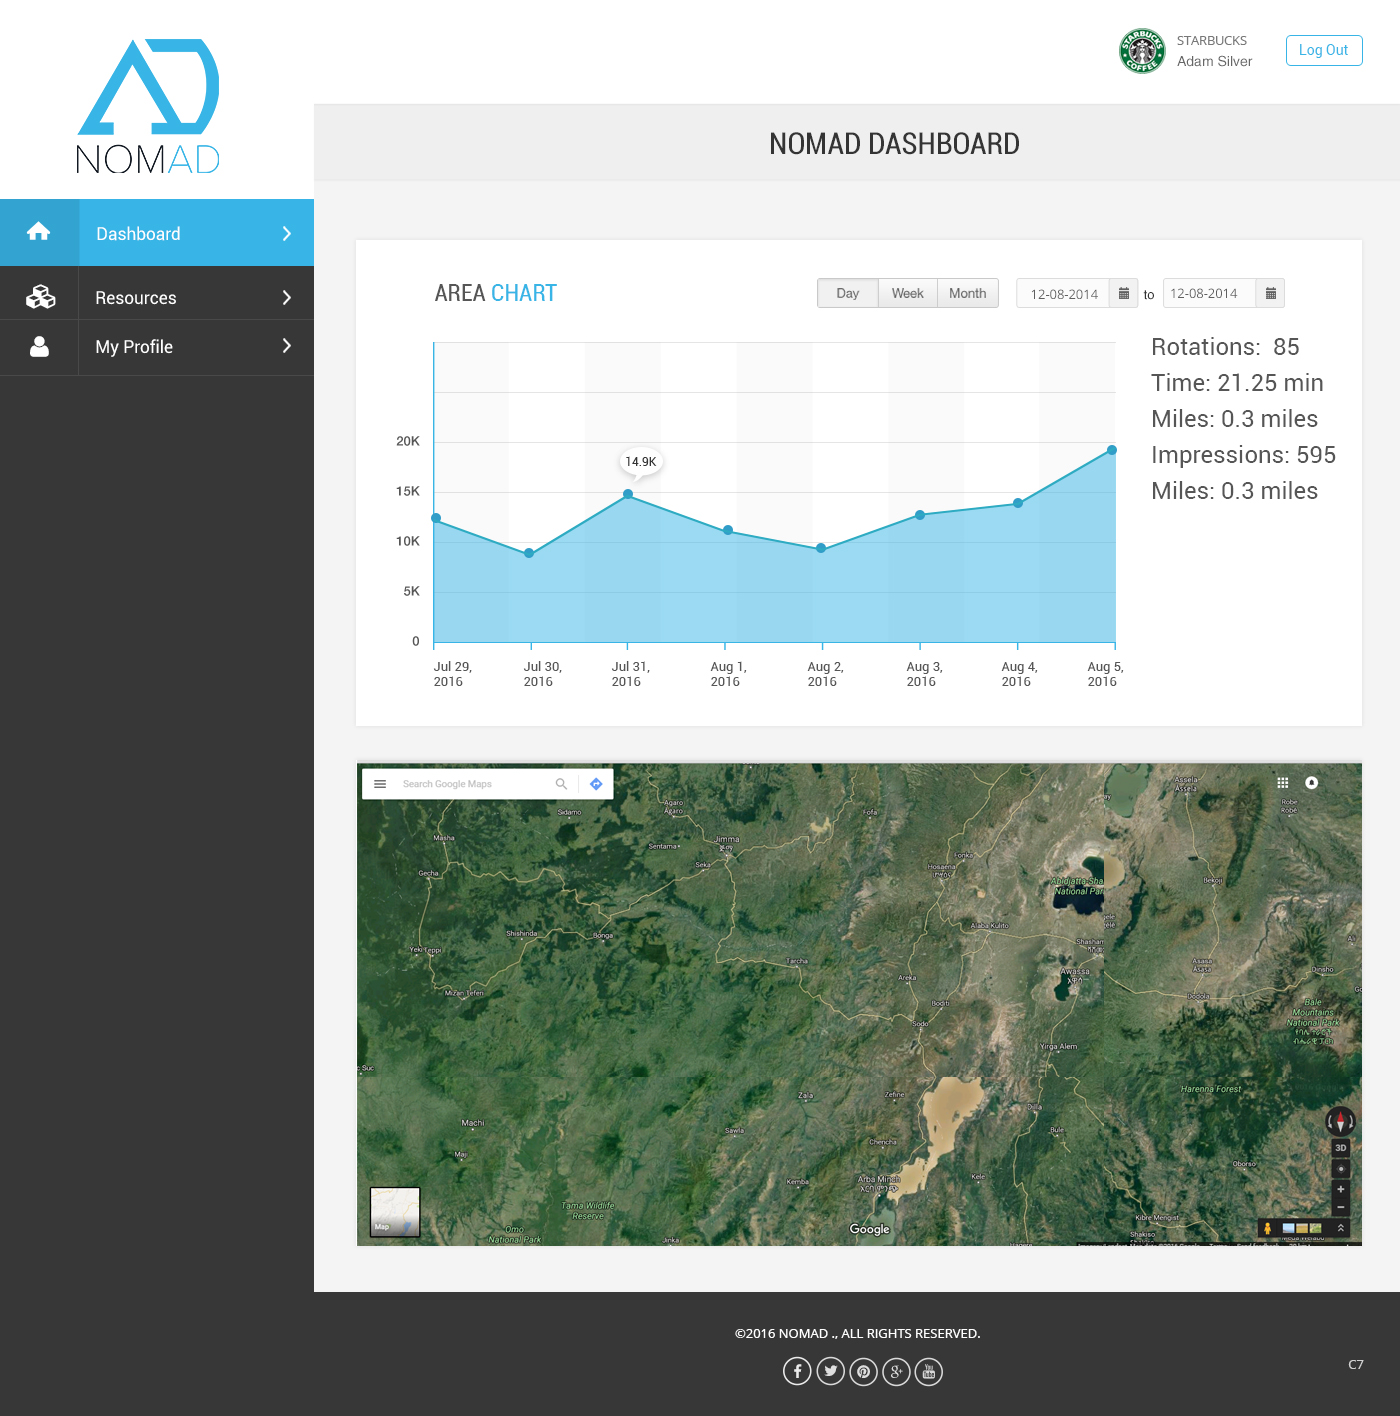This screenshot has width=1400, height=1416.
Task: Expand the map imagery strip arrows
Action: coord(1341,1228)
